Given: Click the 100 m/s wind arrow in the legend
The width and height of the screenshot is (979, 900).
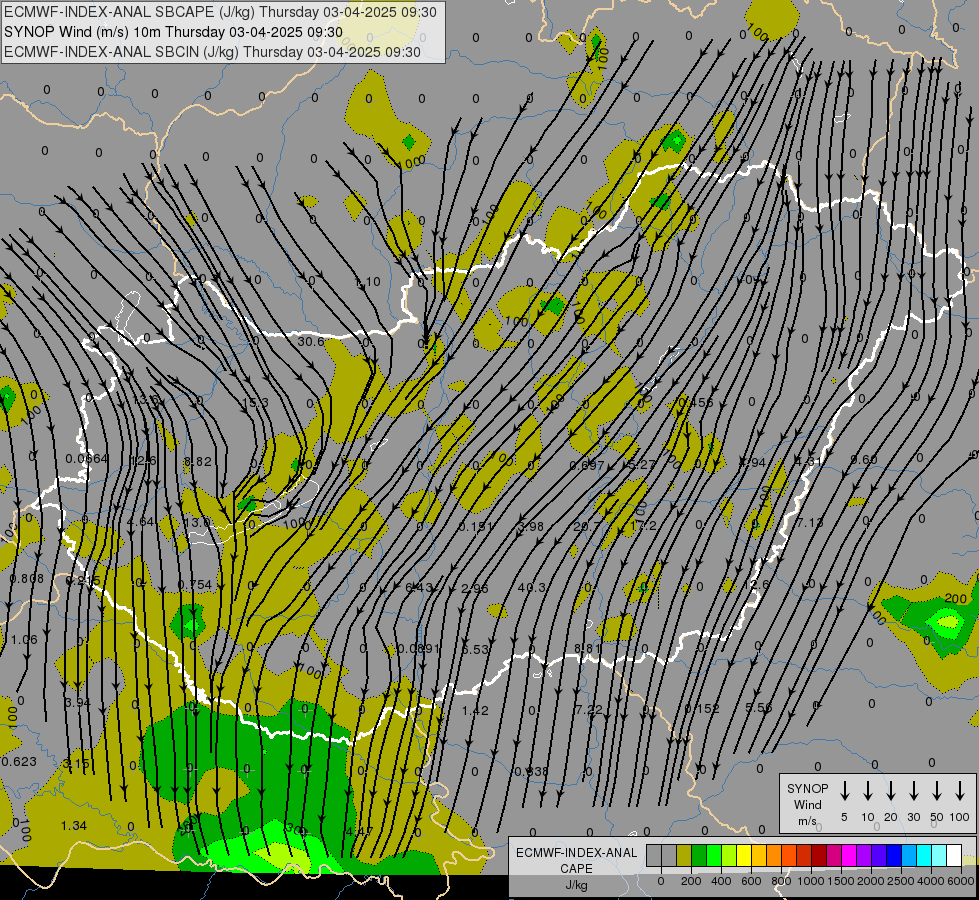Looking at the screenshot, I should coord(960,791).
